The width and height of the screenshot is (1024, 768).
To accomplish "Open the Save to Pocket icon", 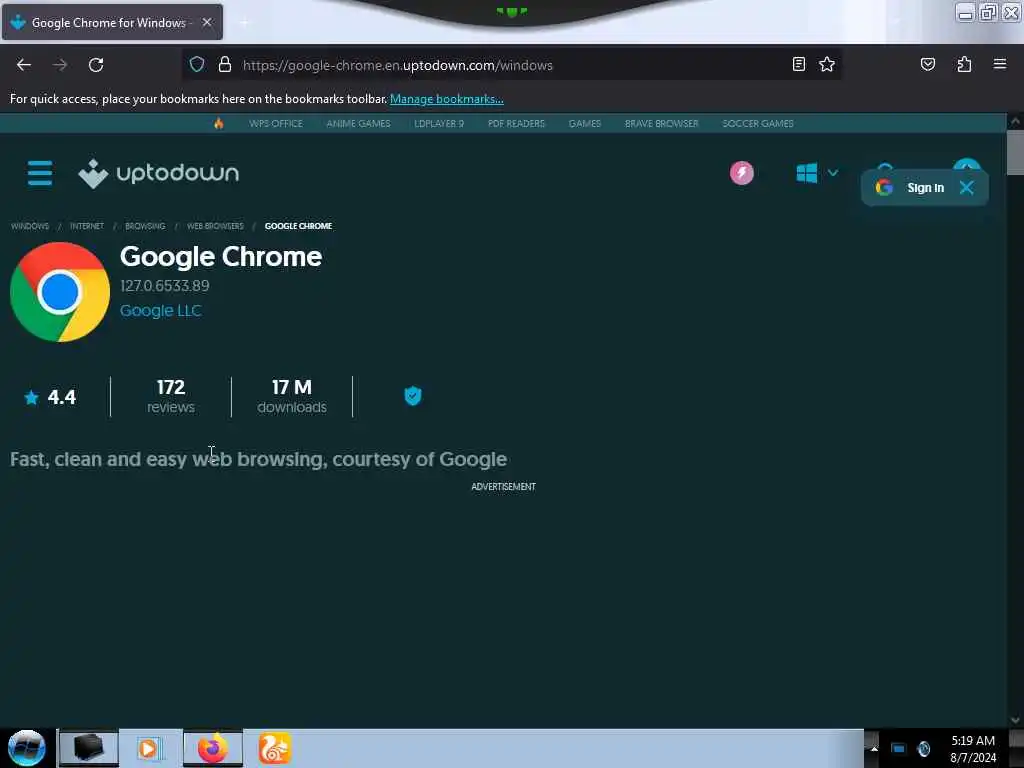I will [927, 64].
